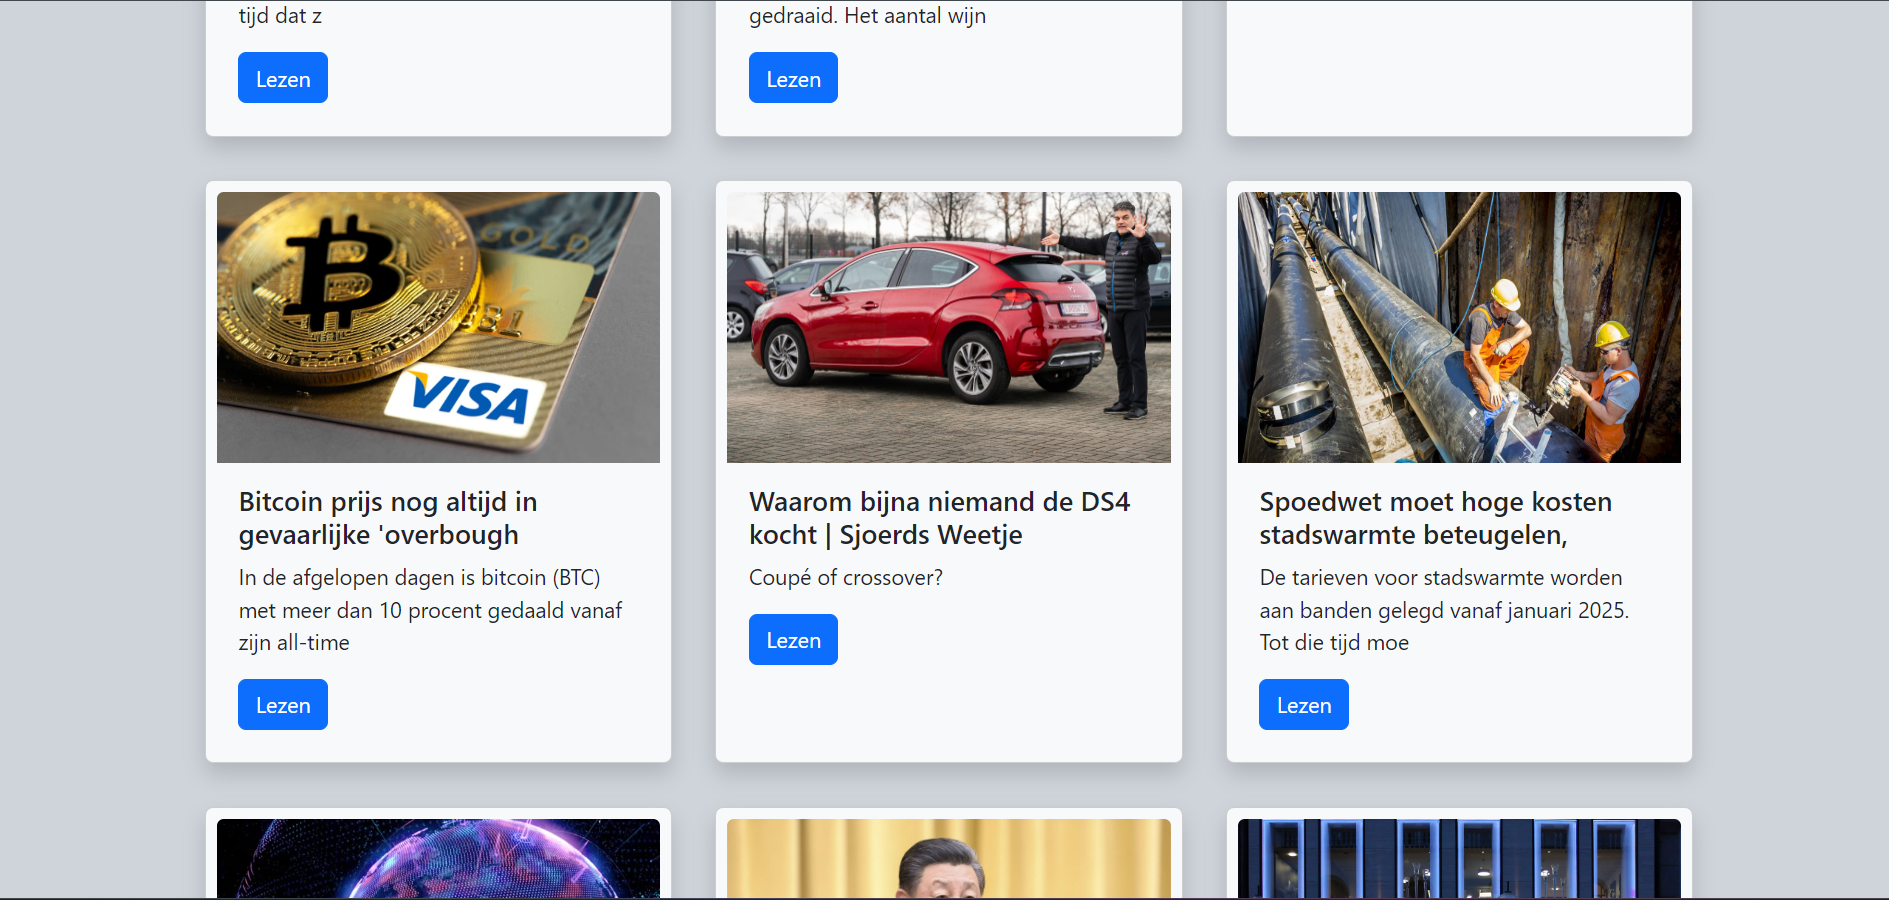
Task: Click the blue-lit building facade image
Action: click(1459, 858)
